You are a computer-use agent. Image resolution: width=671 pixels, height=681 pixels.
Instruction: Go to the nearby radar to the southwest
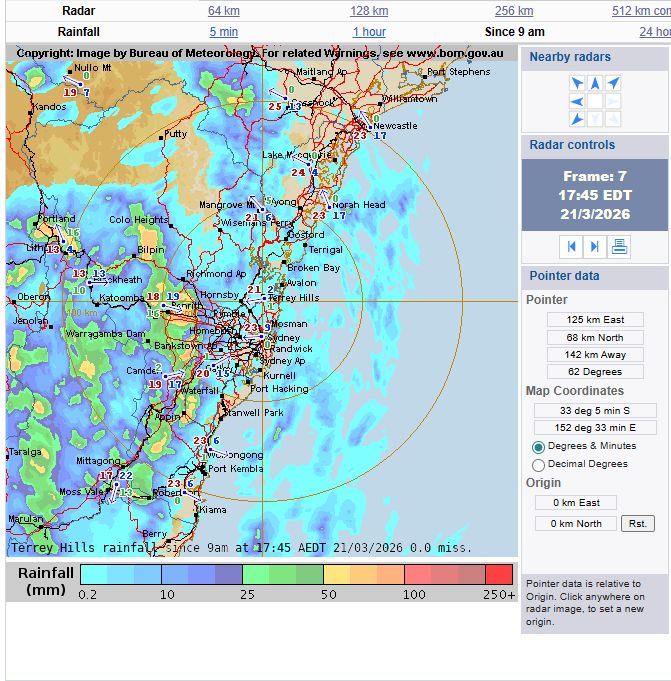(577, 119)
